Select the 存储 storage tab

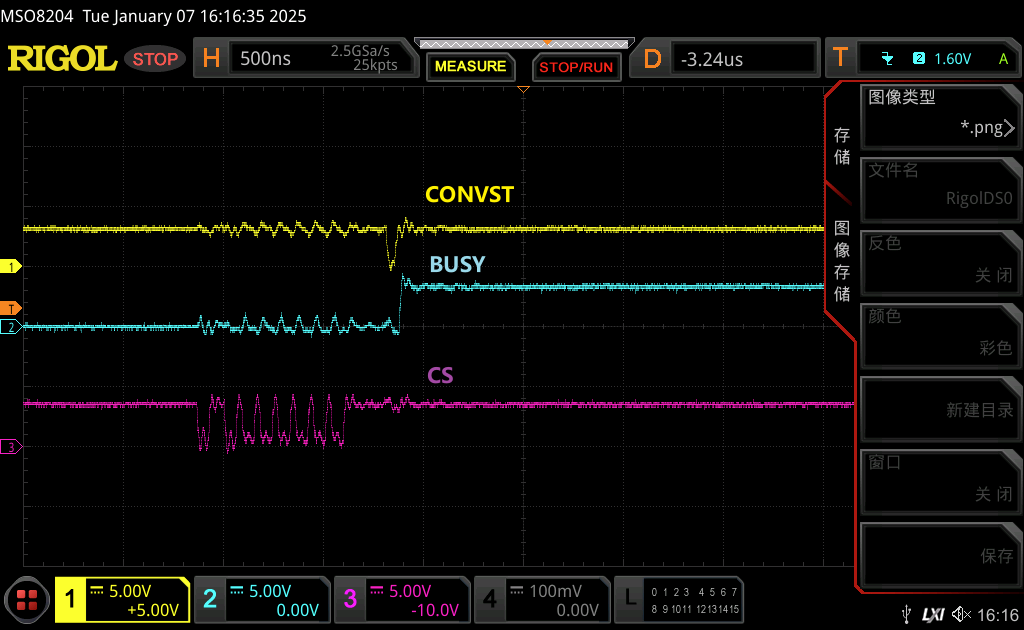tap(842, 146)
